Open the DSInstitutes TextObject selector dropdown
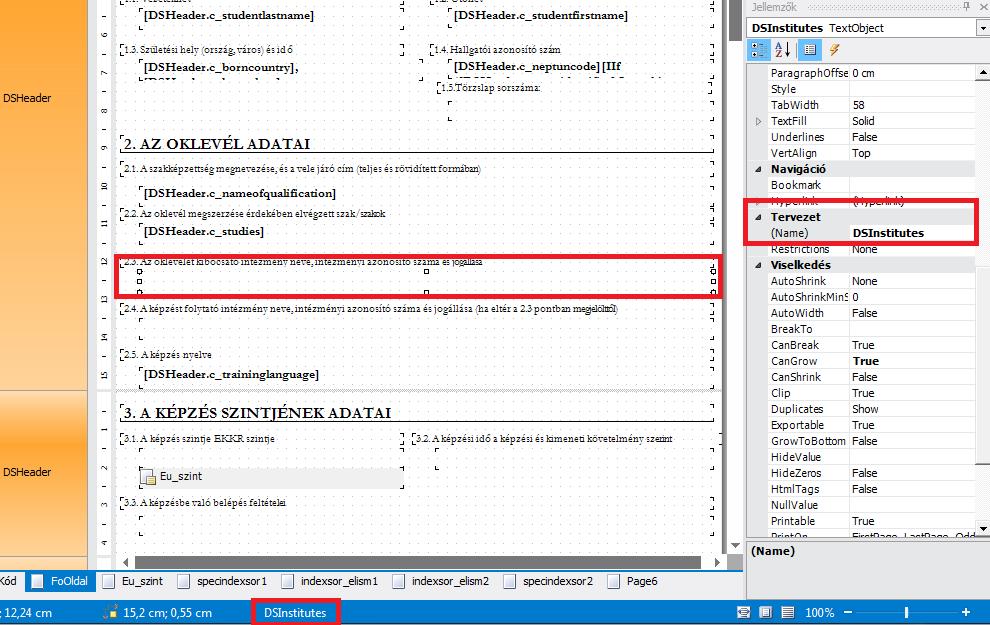The image size is (990, 625). (982, 28)
